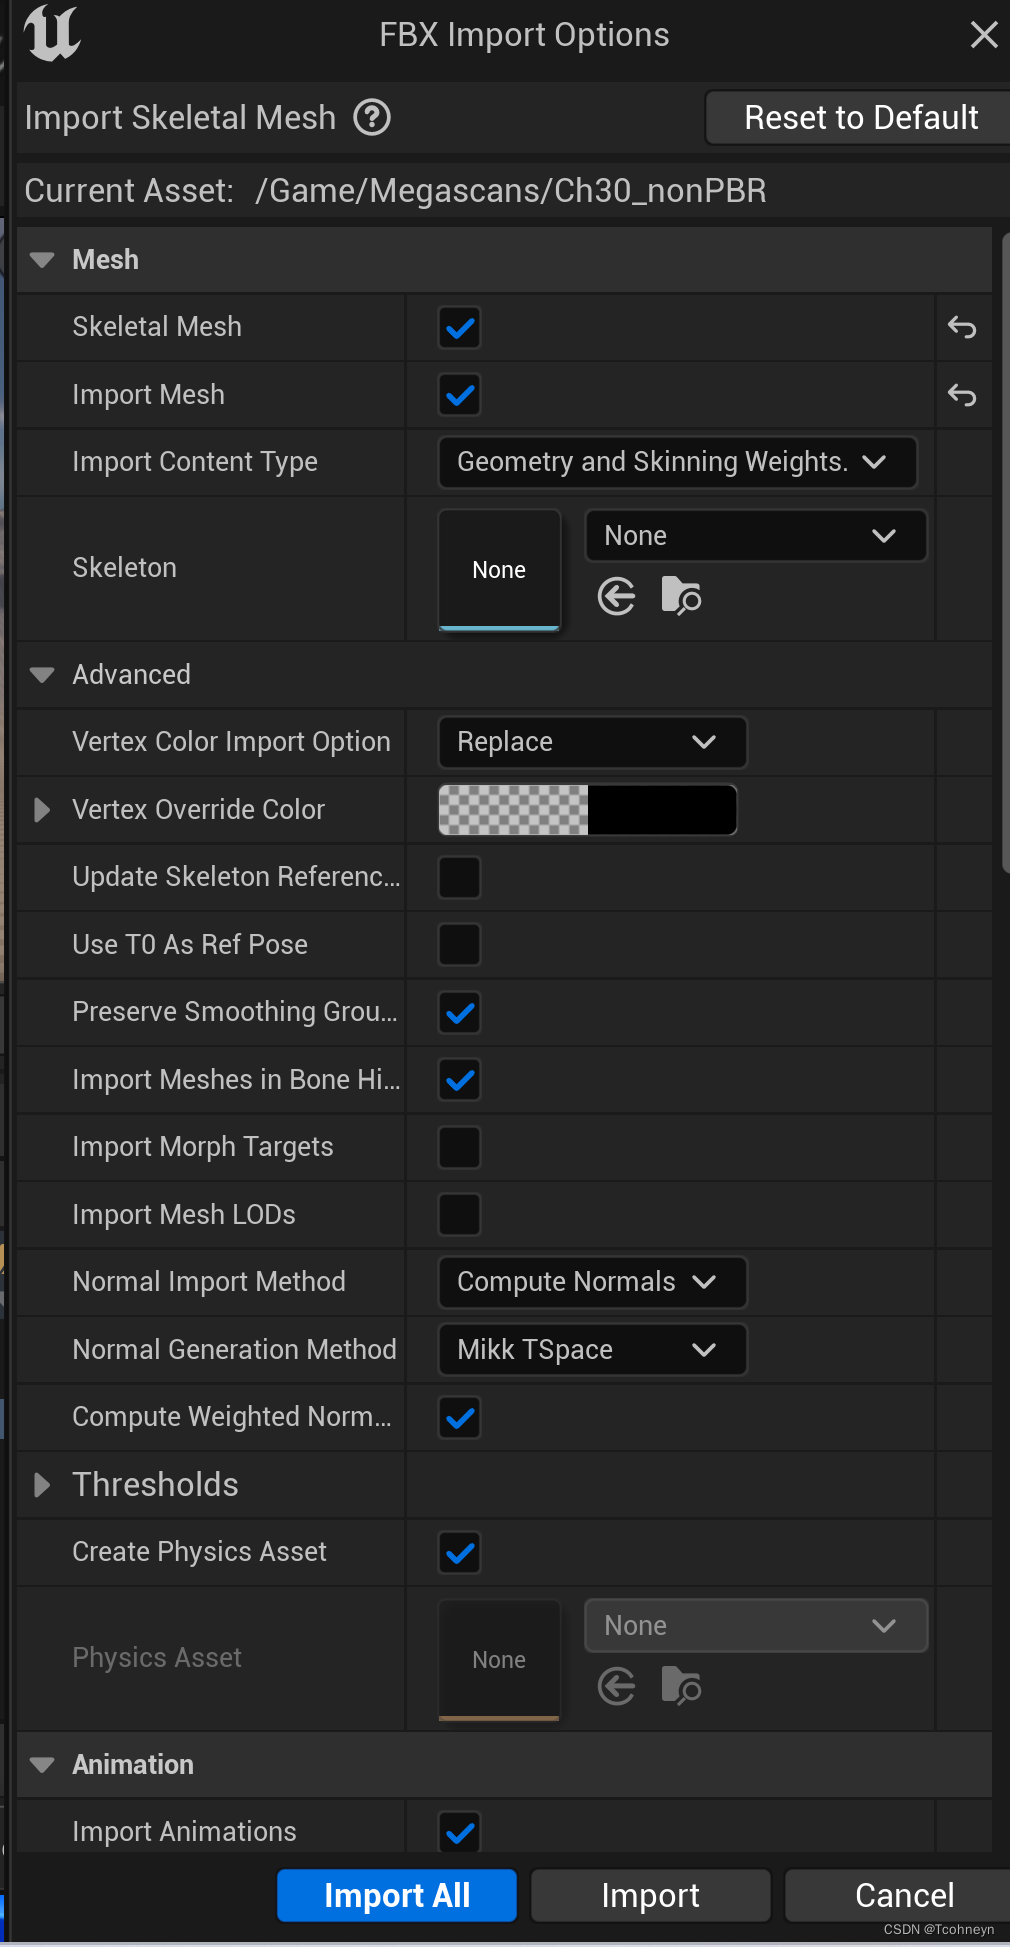The image size is (1010, 1947).
Task: Enable Import Morph Targets checkbox
Action: [460, 1147]
